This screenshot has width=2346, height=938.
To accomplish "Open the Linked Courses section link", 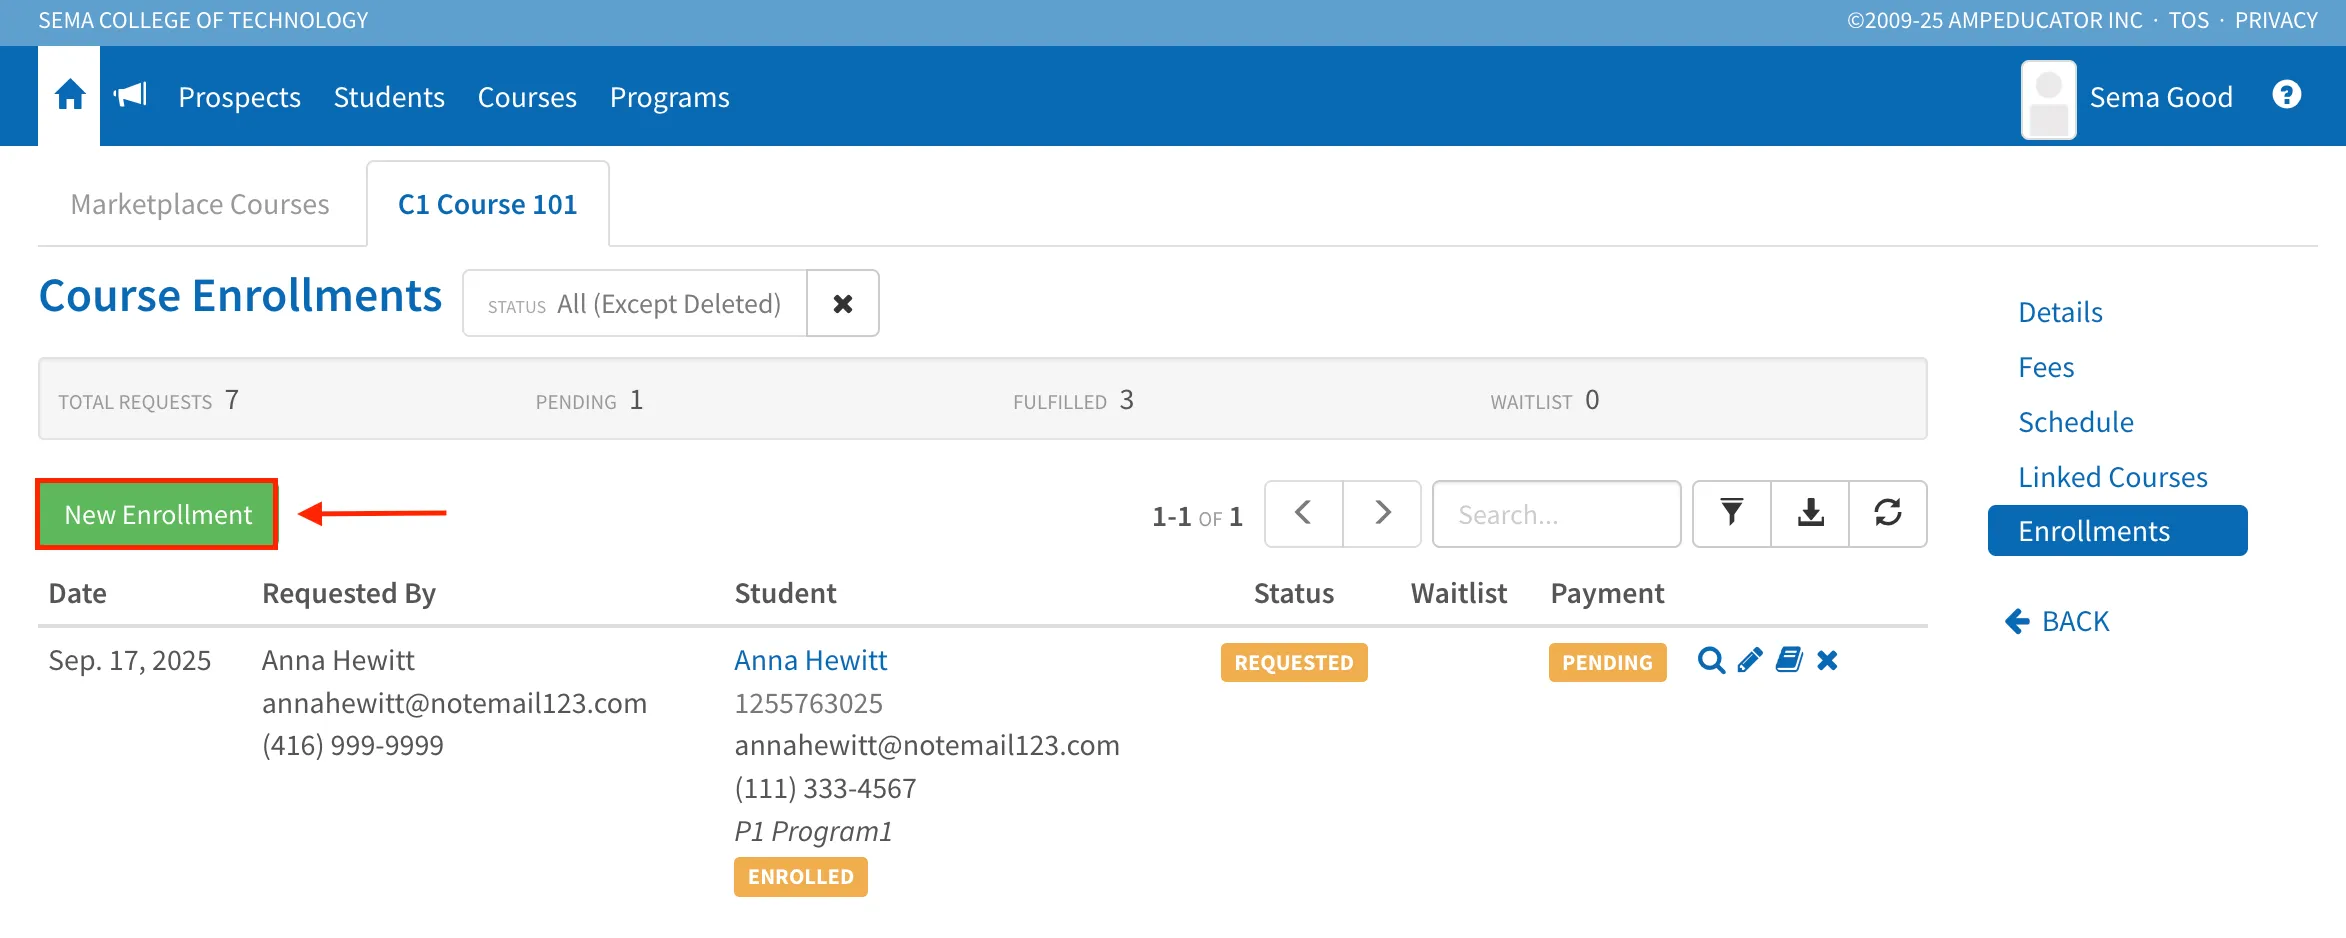I will [x=2113, y=477].
